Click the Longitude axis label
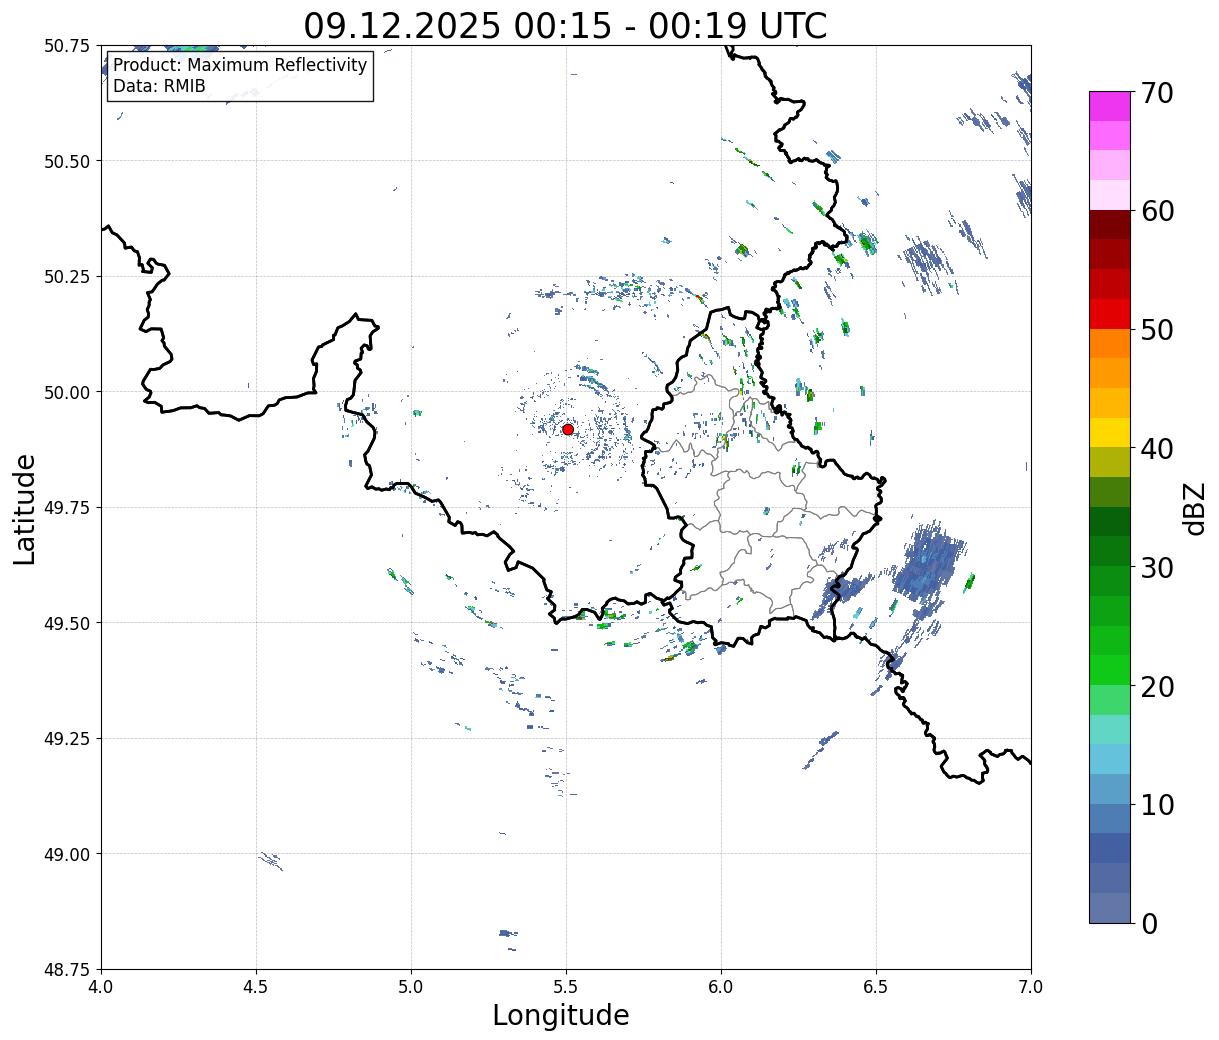The width and height of the screenshot is (1219, 1040). click(x=561, y=1015)
